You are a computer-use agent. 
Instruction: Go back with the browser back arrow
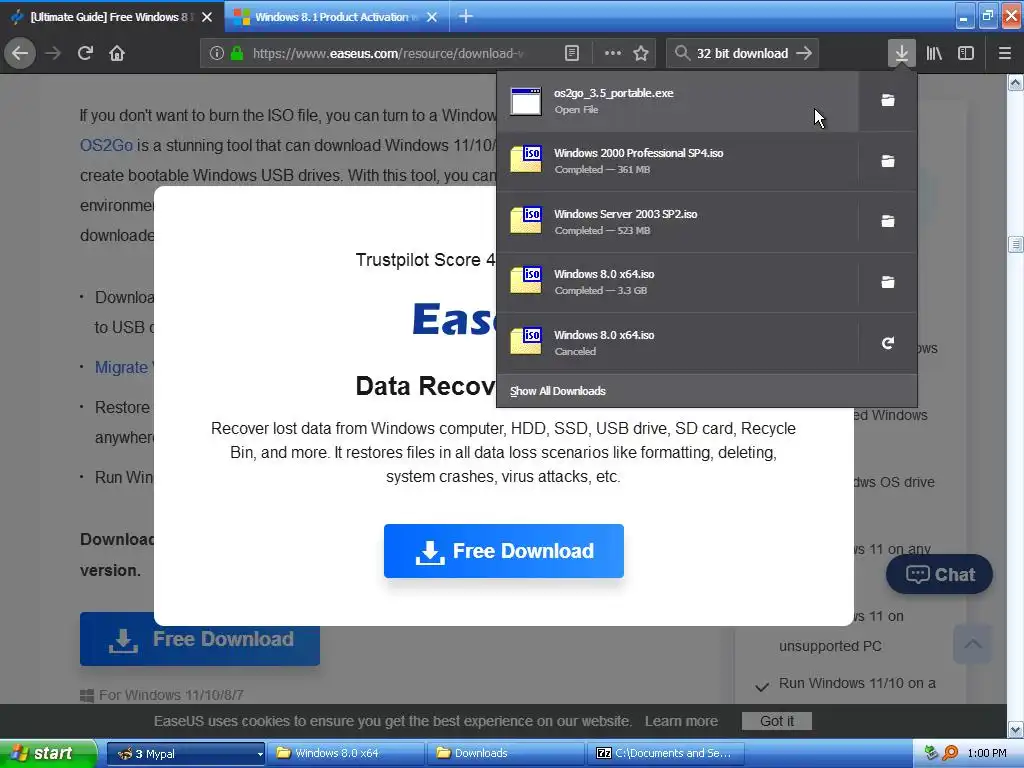(20, 53)
